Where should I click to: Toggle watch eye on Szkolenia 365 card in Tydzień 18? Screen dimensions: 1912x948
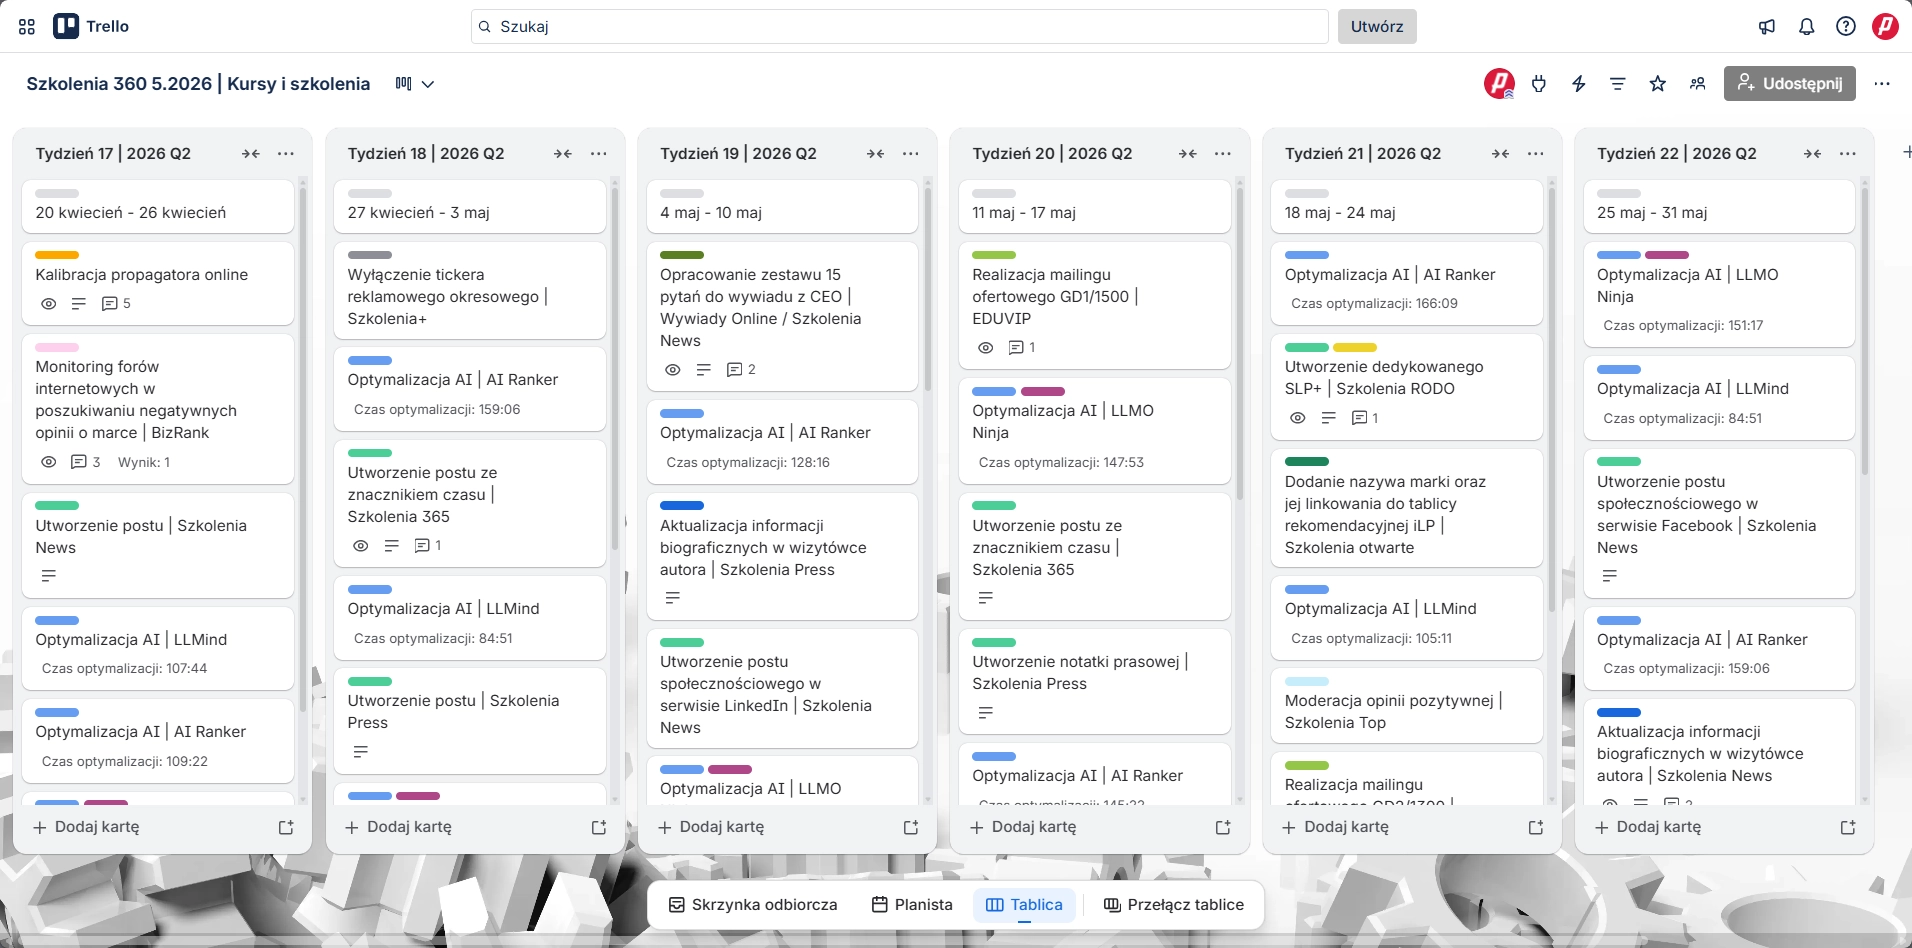pos(361,546)
